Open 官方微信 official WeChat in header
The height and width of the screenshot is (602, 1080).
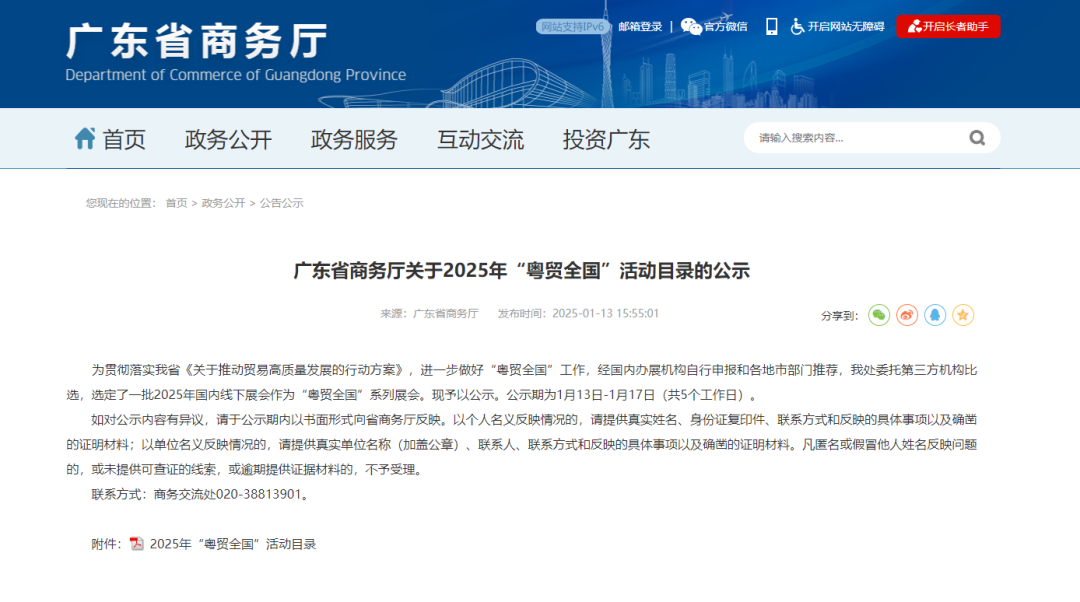[x=715, y=27]
